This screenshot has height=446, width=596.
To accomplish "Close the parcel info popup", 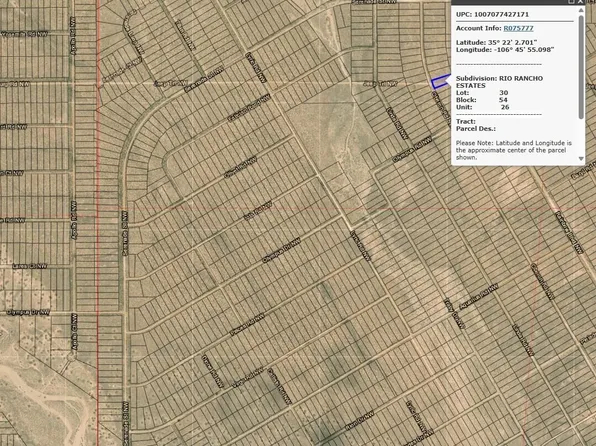I will [580, 2].
